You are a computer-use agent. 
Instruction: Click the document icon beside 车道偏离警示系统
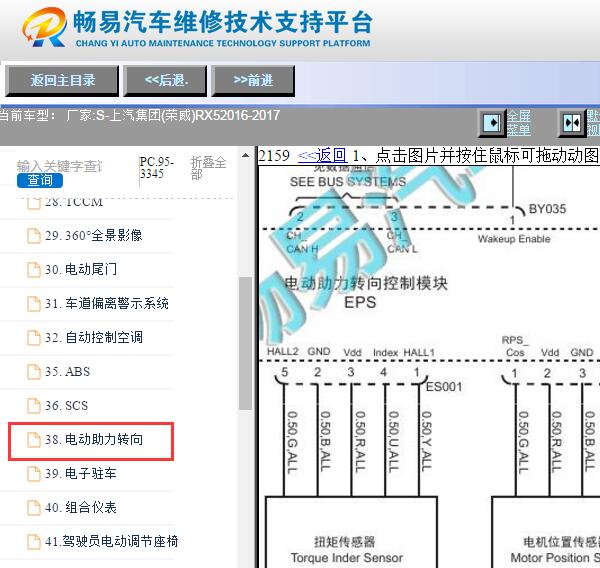pyautogui.click(x=34, y=304)
